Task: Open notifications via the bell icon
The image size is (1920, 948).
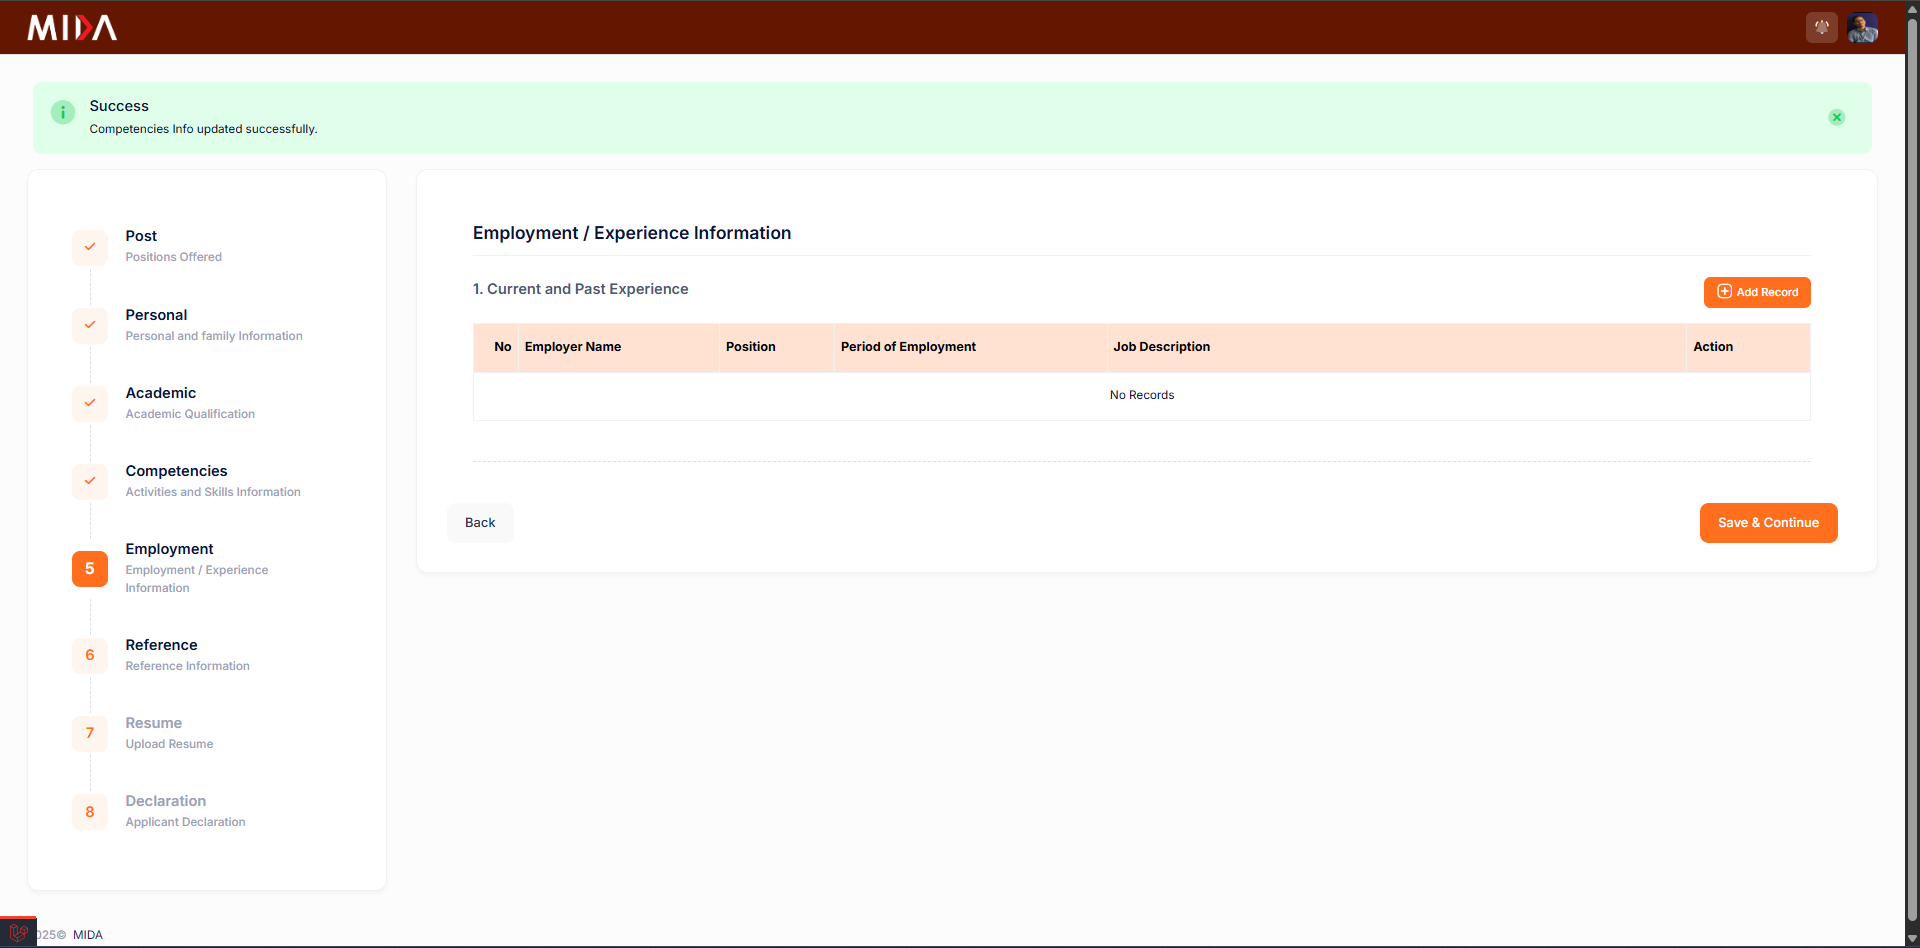Action: [x=1821, y=27]
